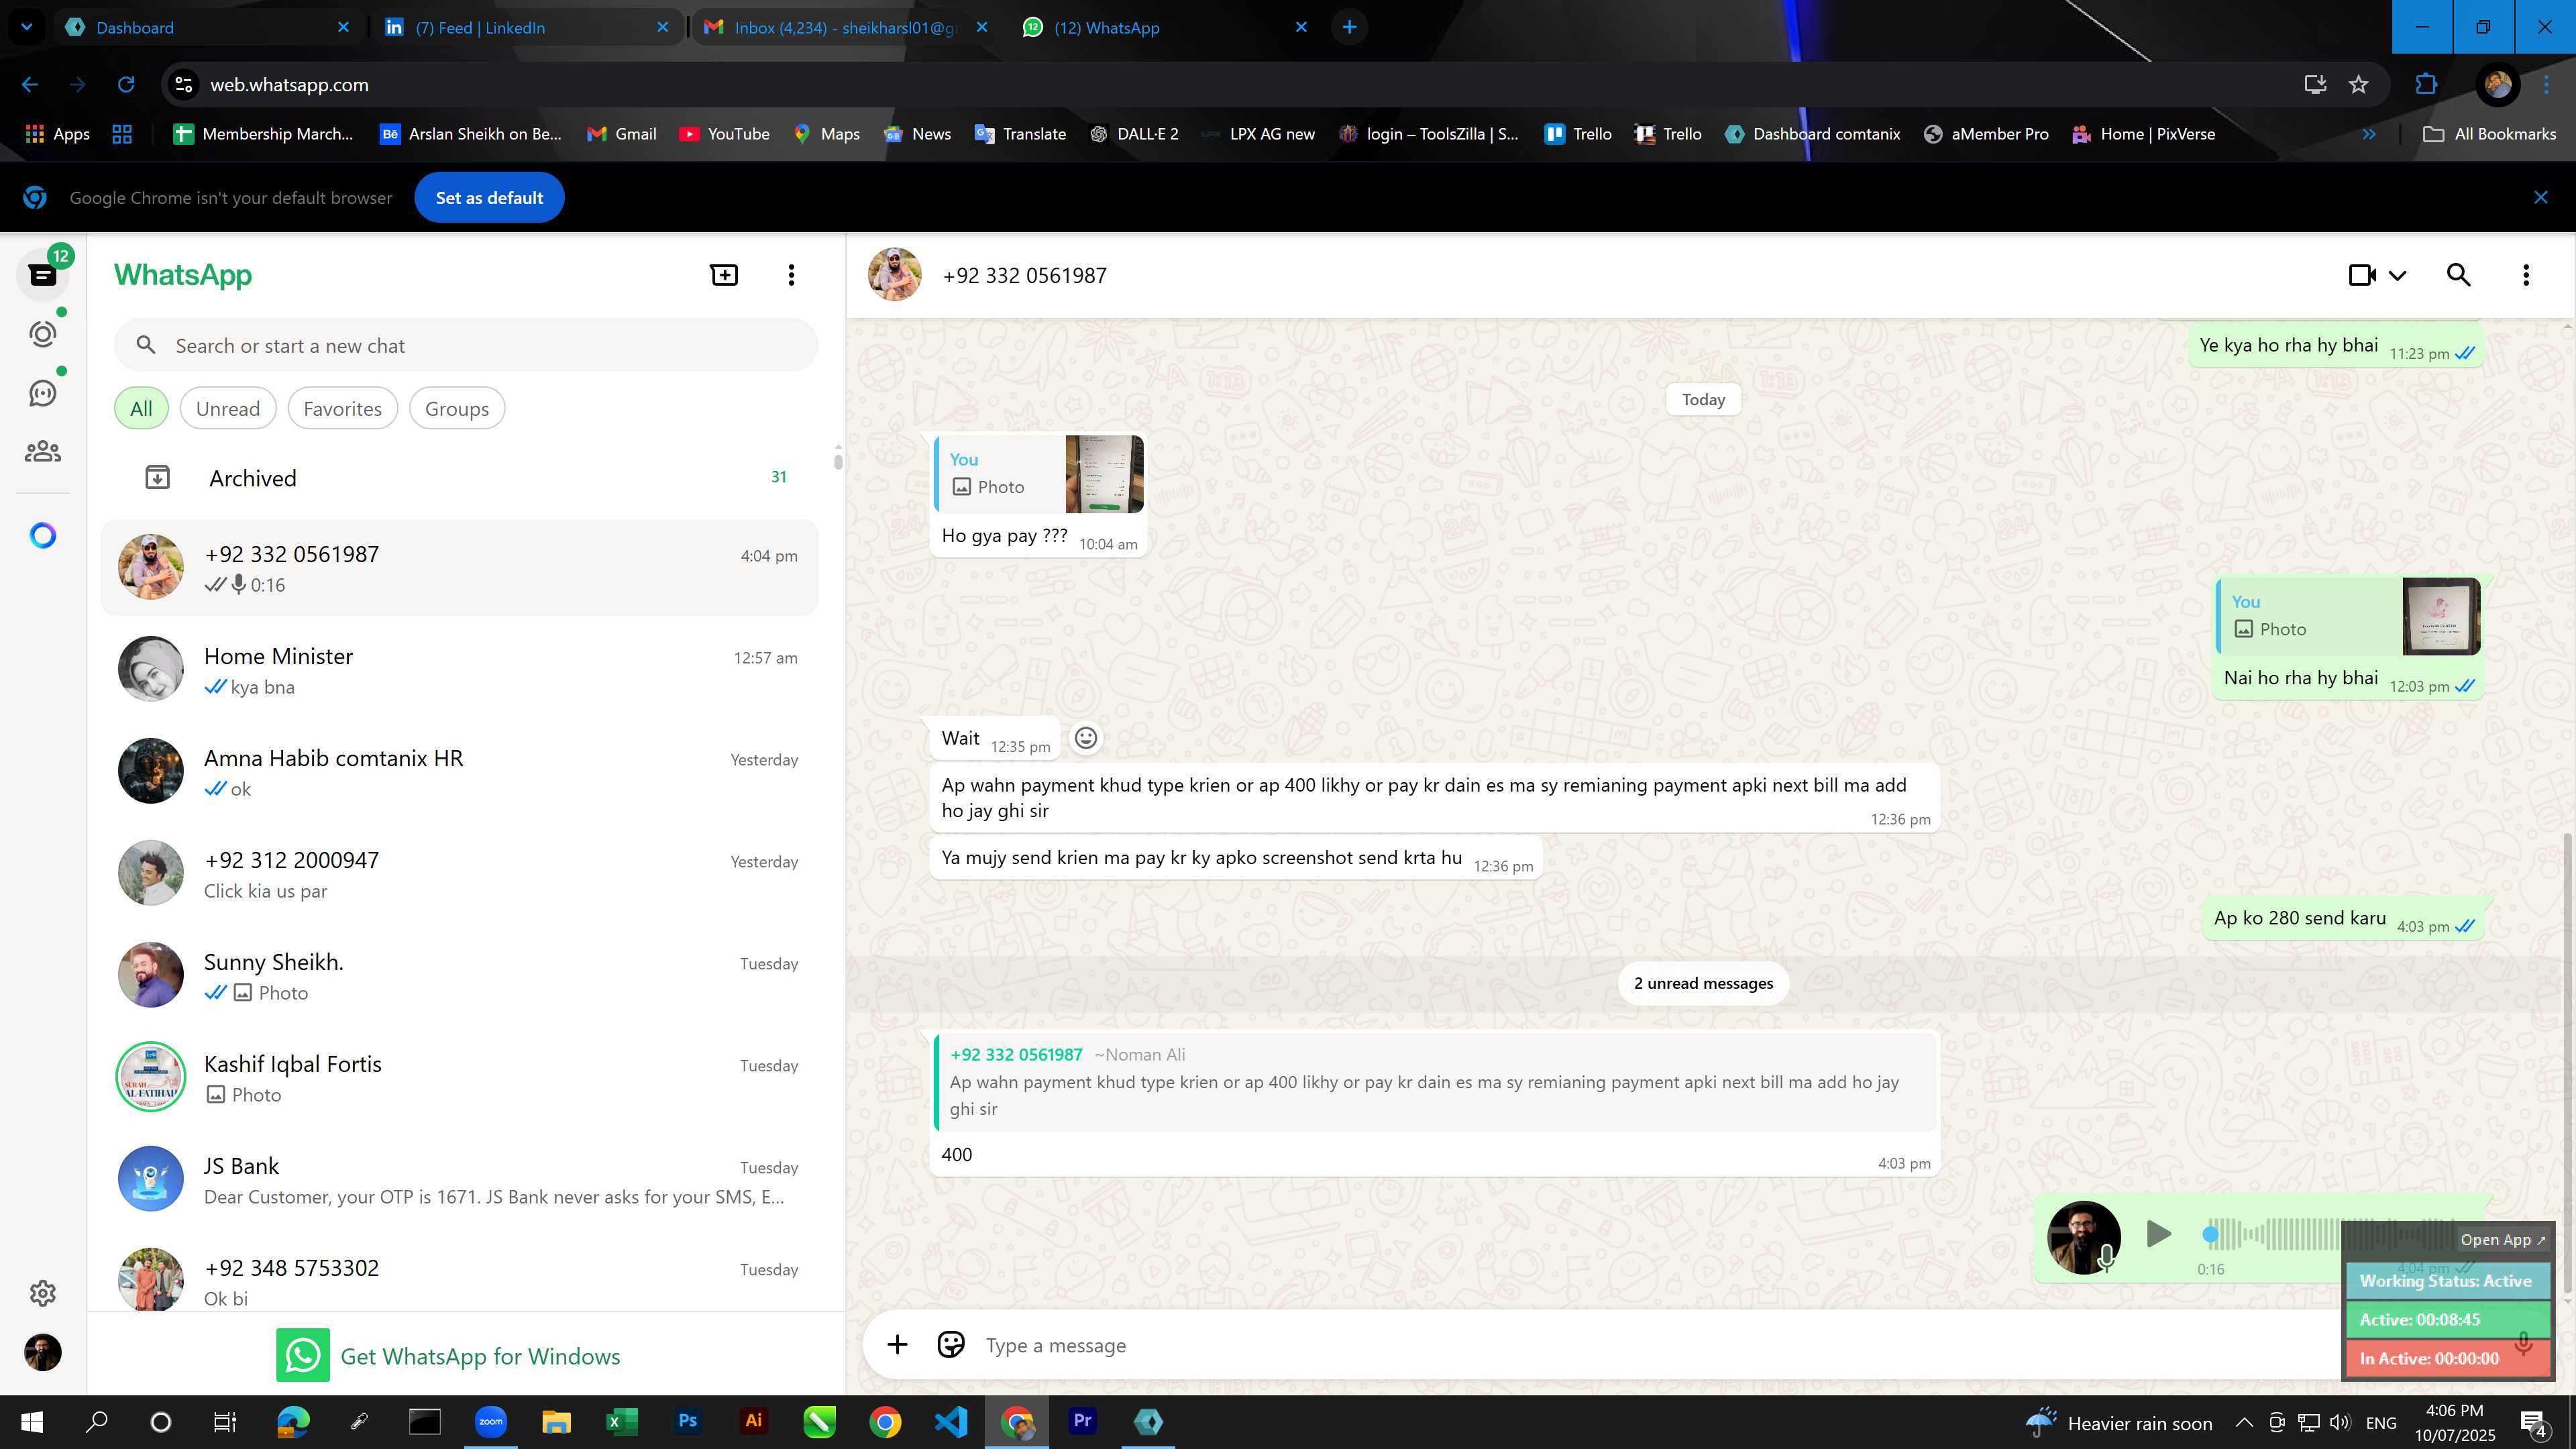Image resolution: width=2576 pixels, height=1449 pixels.
Task: Reload the WhatsApp page
Action: [x=126, y=85]
